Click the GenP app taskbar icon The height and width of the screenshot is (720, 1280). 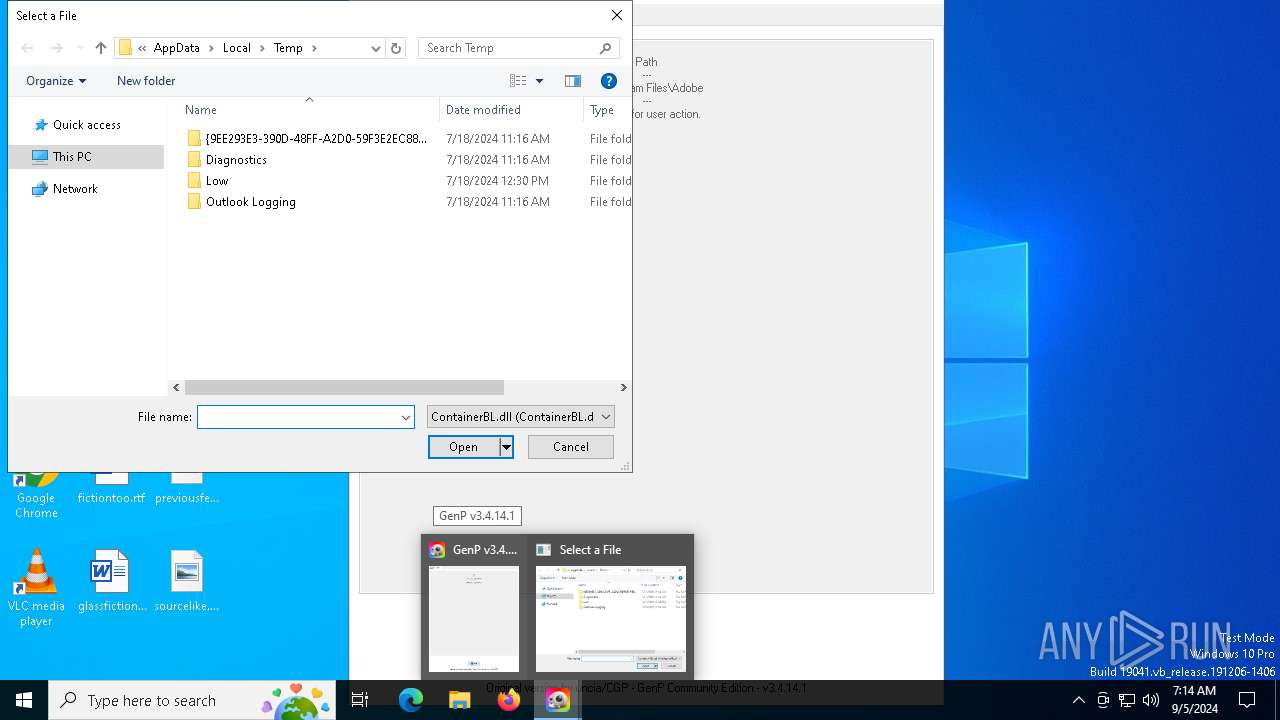click(x=557, y=700)
